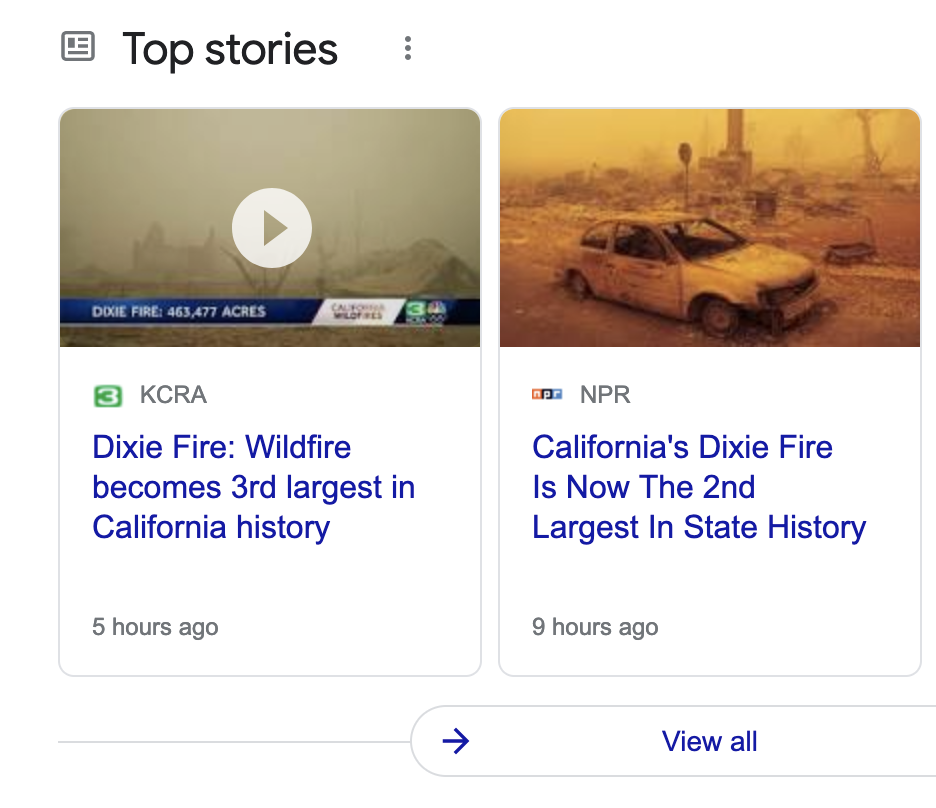This screenshot has width=936, height=808.
Task: Open the KCRA 3rd largest wildfire headline
Action: click(253, 487)
